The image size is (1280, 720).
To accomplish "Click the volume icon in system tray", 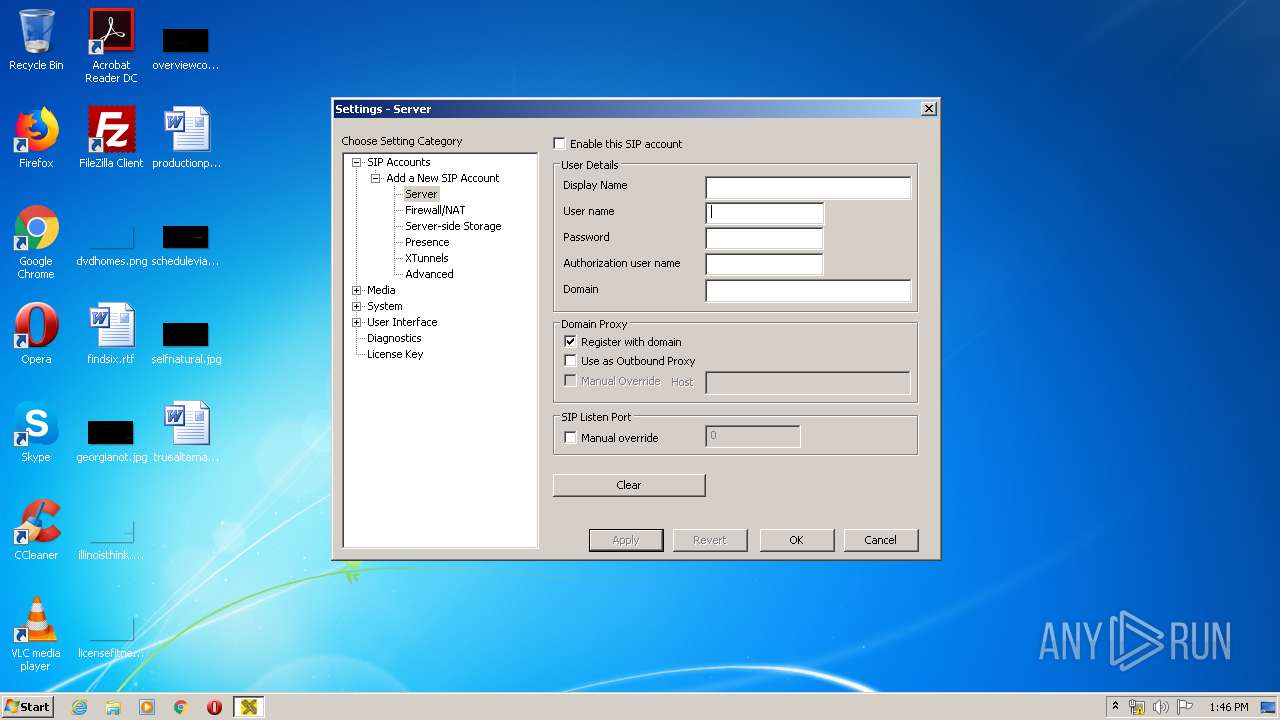I will pos(1161,707).
